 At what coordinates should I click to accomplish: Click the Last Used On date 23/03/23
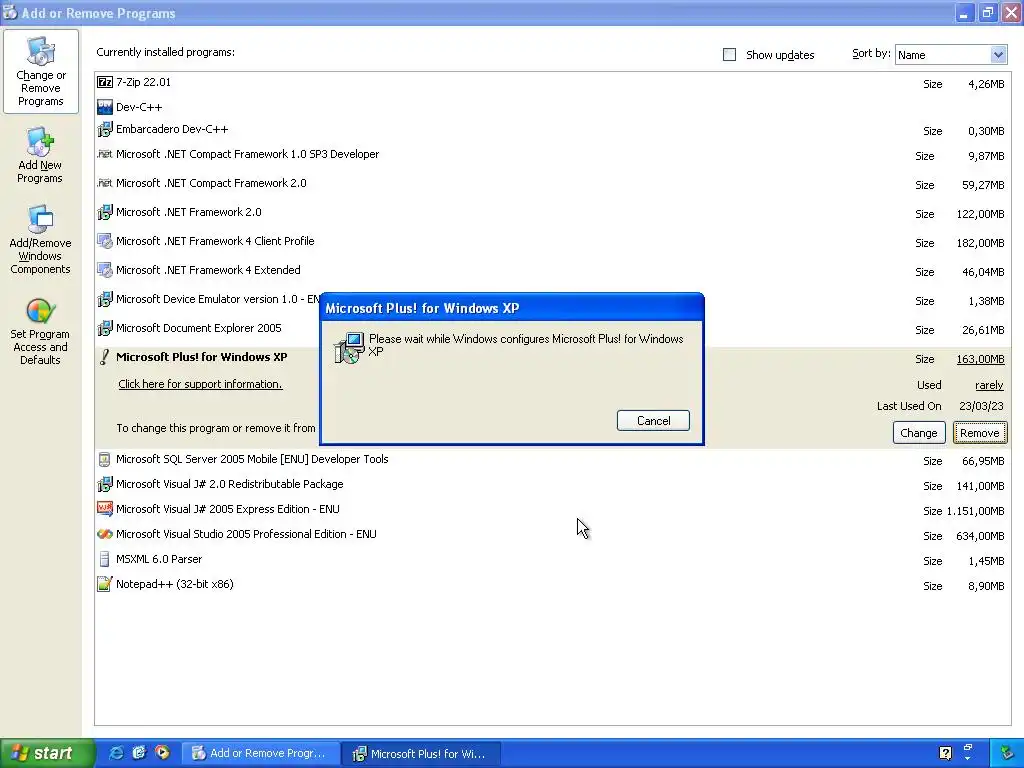[981, 406]
